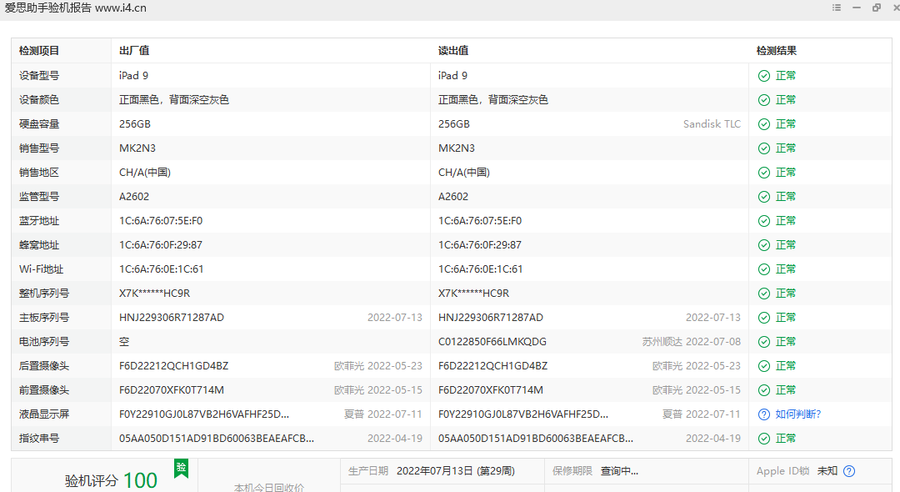Viewport: 900px width, 492px height.
Task: Click the 整机序列号 row label
Action: tap(44, 293)
